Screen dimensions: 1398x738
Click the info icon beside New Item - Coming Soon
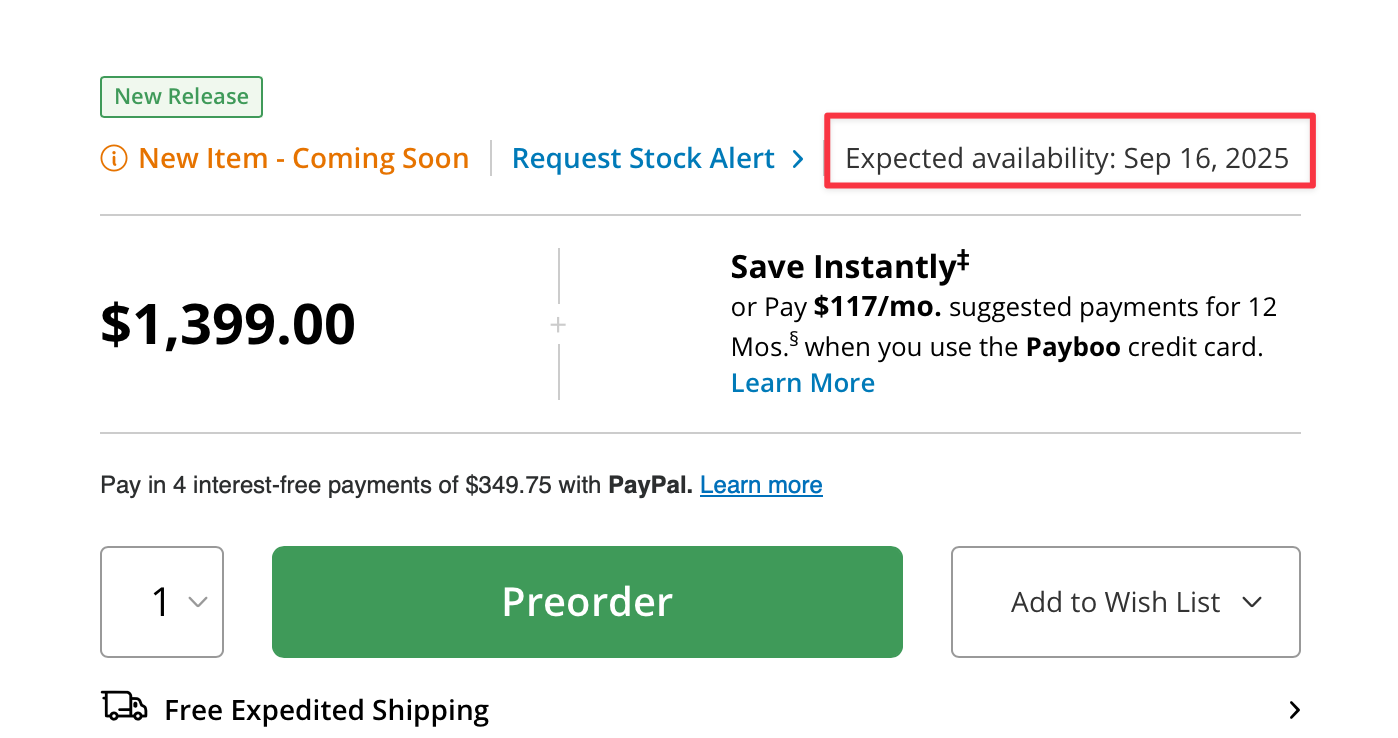coord(115,159)
